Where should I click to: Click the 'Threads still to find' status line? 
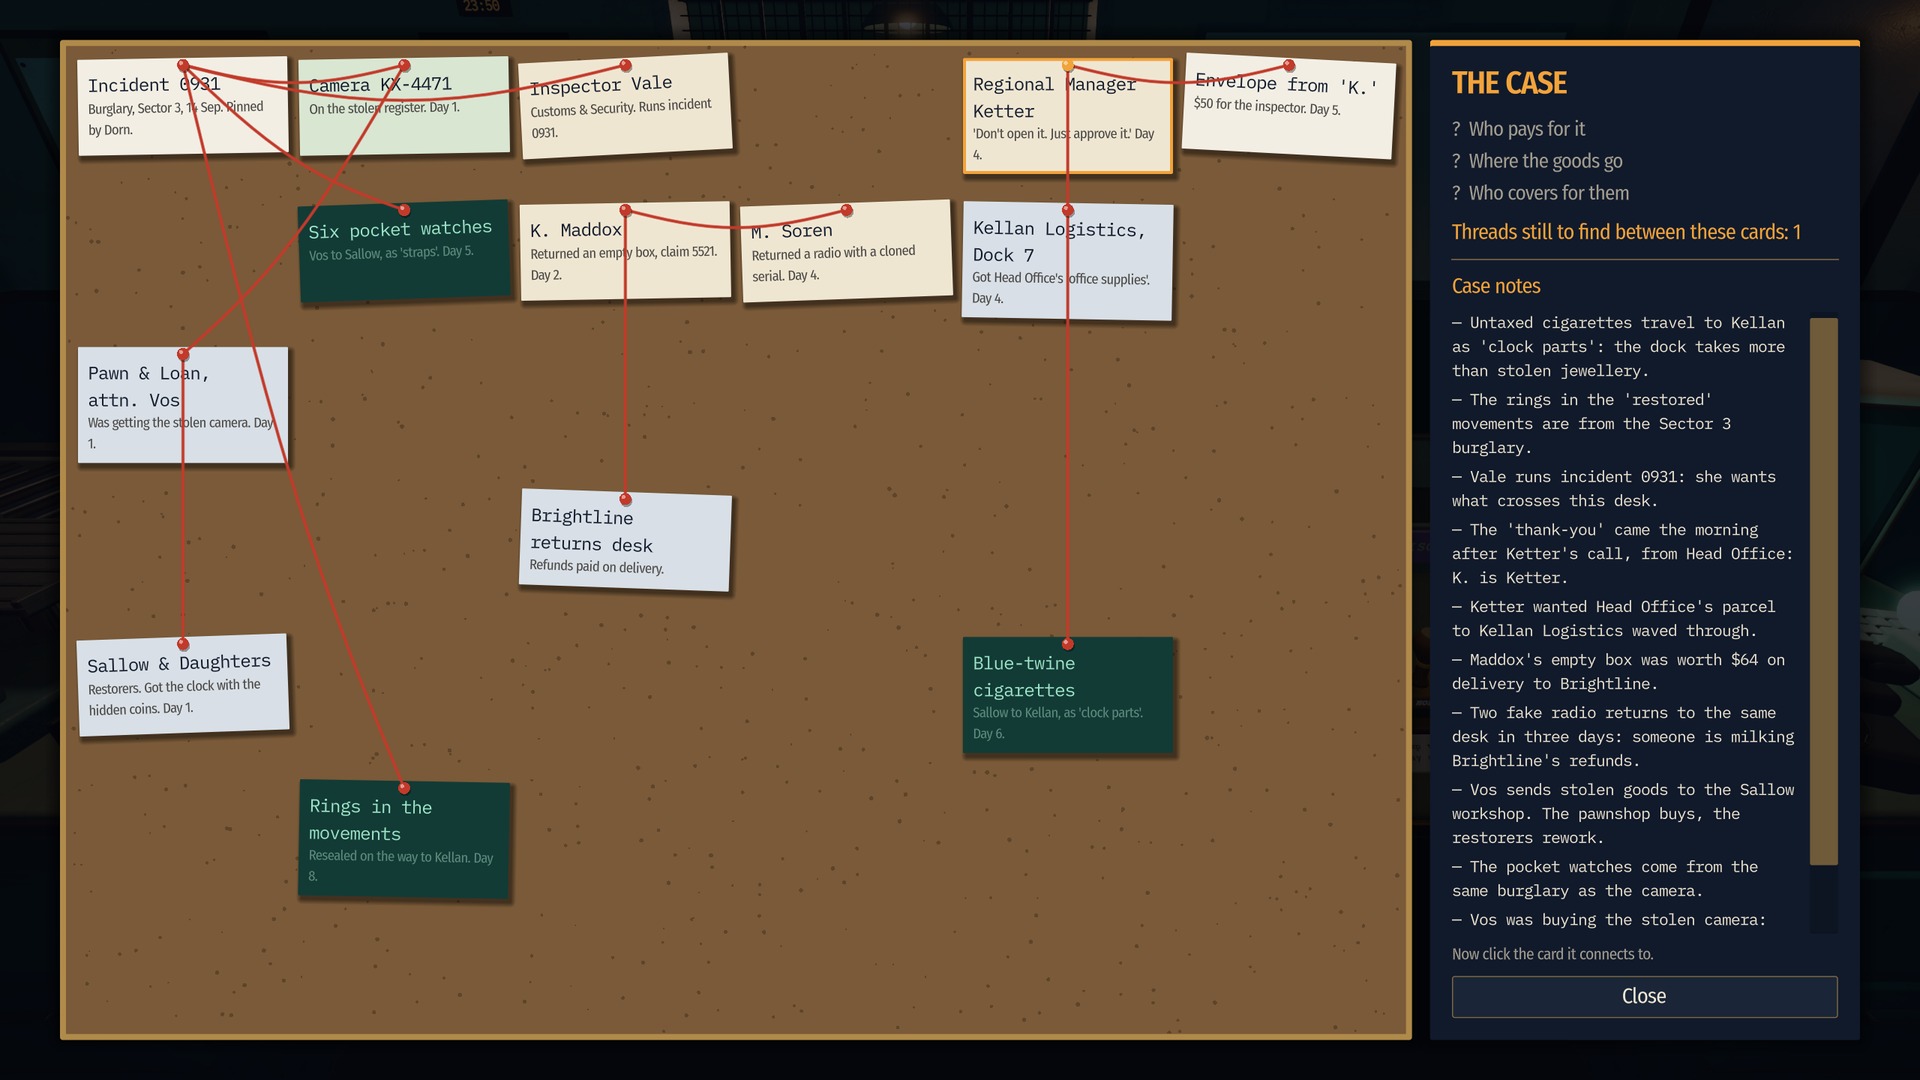[1626, 232]
